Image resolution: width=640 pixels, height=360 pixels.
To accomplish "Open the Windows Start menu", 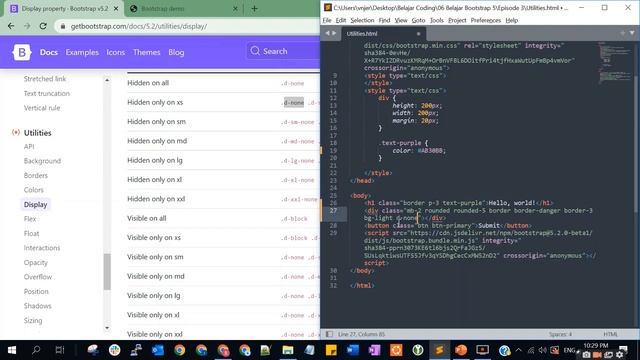I will click(x=11, y=350).
